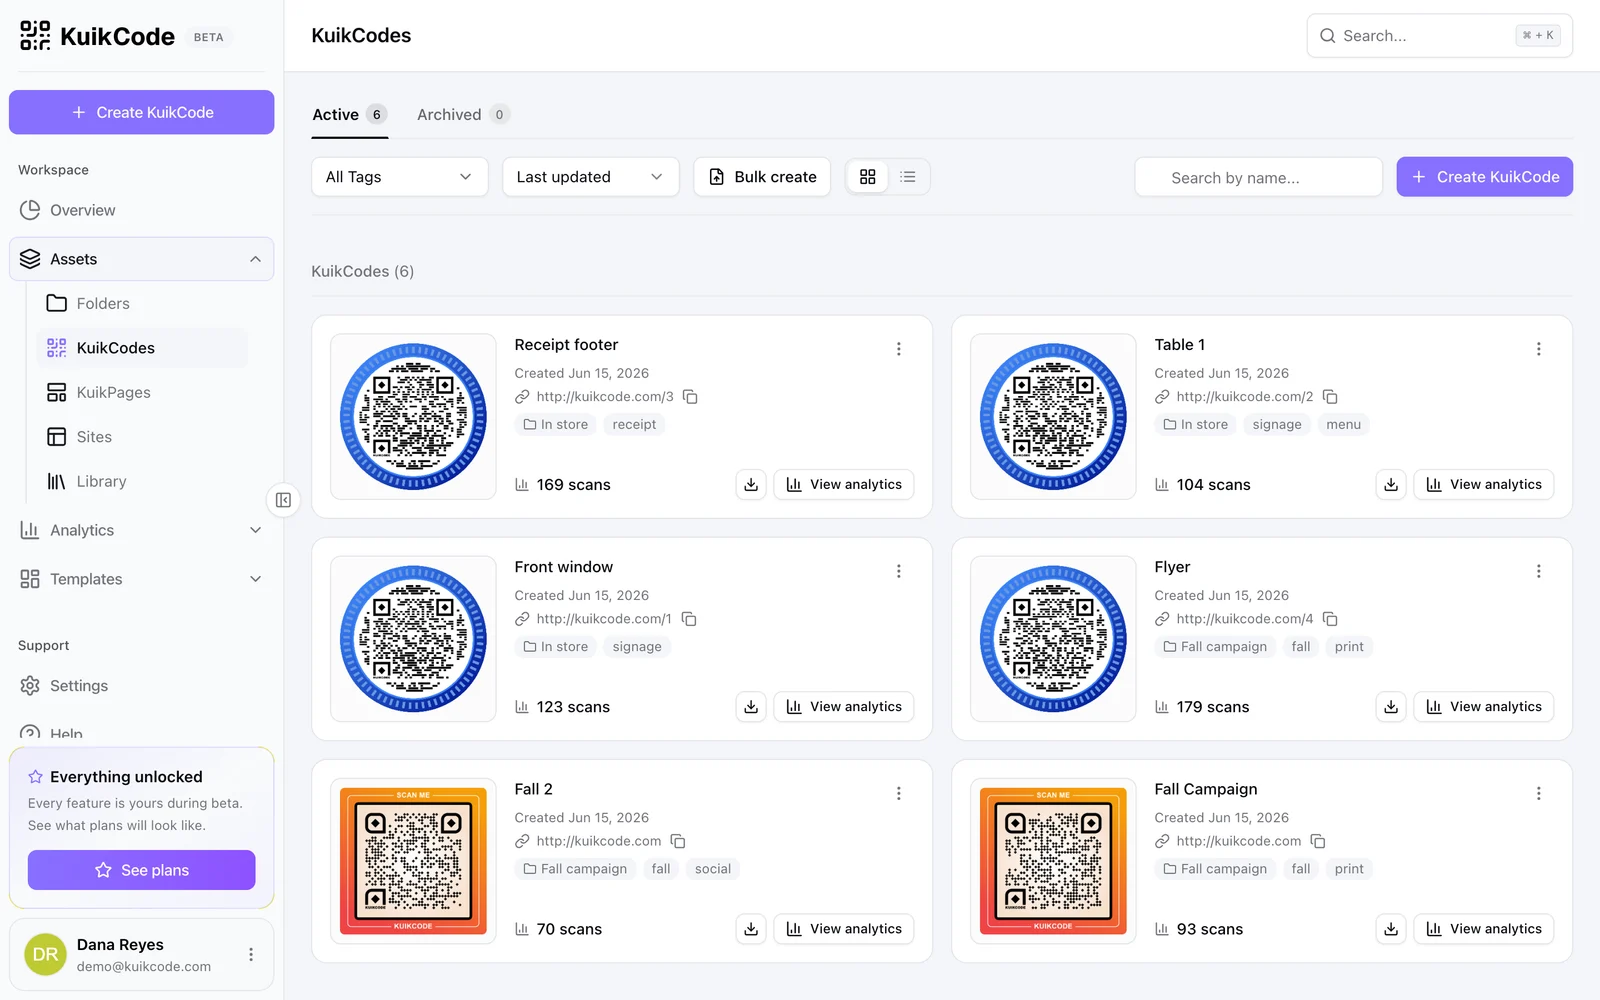Copy the Table 1 short link

click(1330, 397)
